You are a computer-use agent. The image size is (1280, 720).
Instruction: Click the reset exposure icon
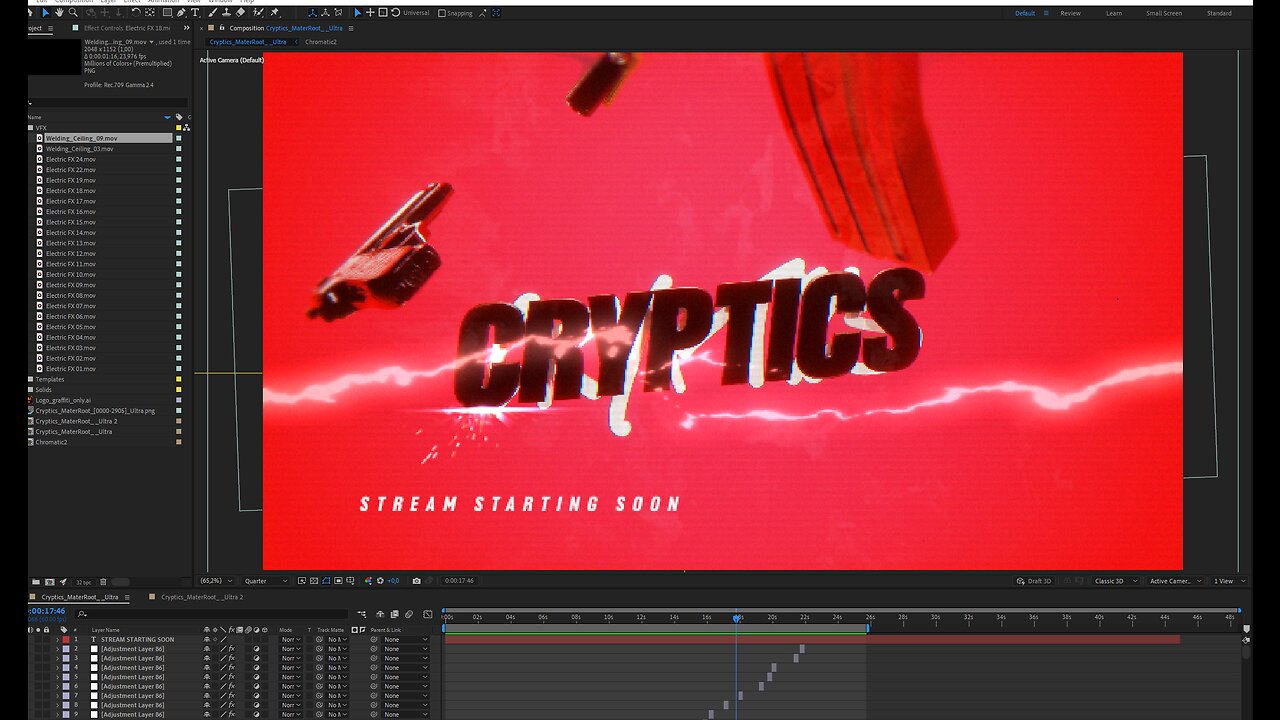pyautogui.click(x=380, y=581)
